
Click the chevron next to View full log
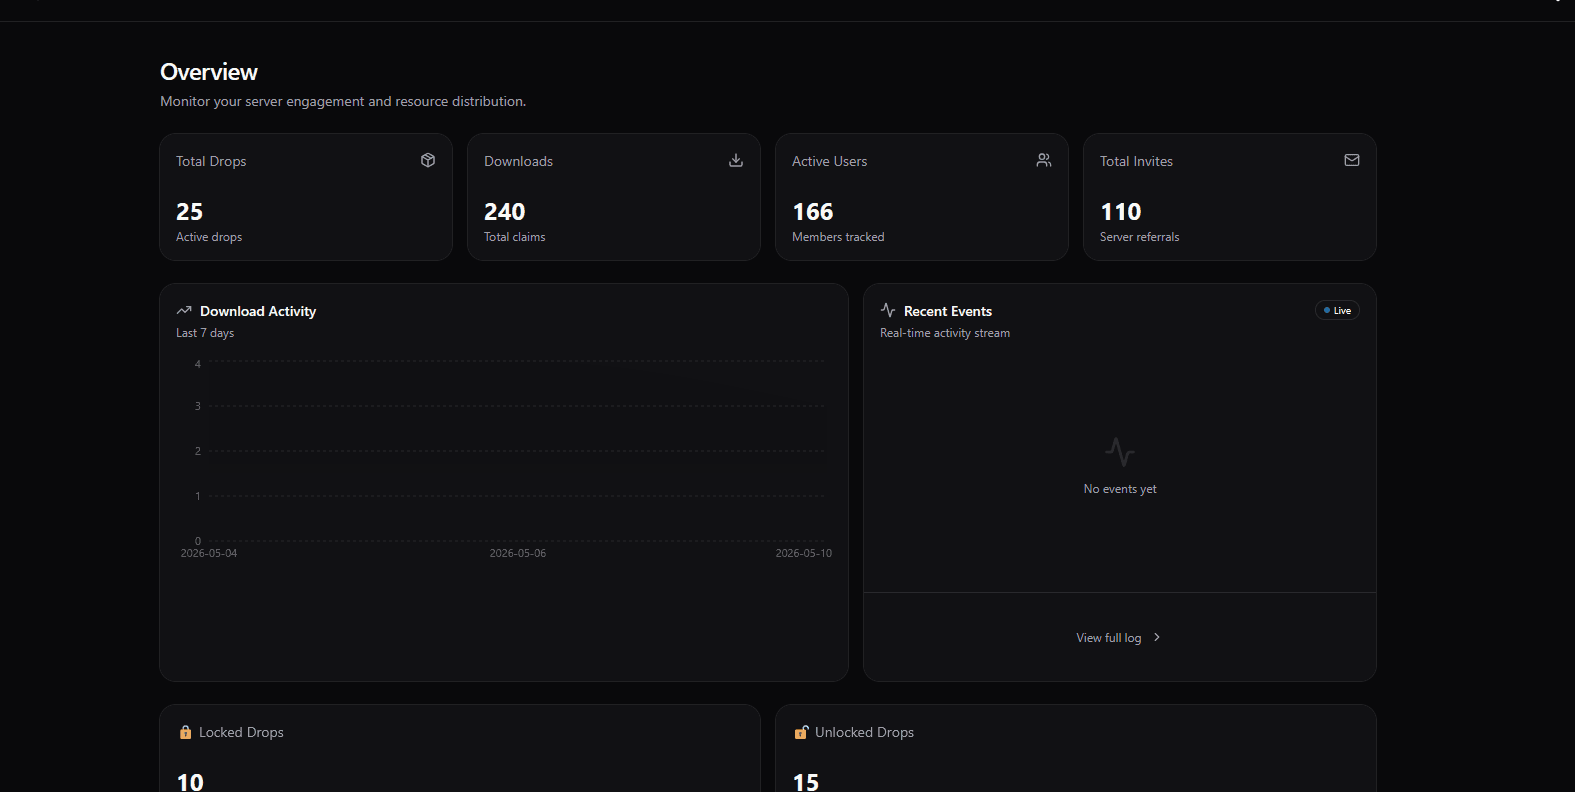point(1157,638)
